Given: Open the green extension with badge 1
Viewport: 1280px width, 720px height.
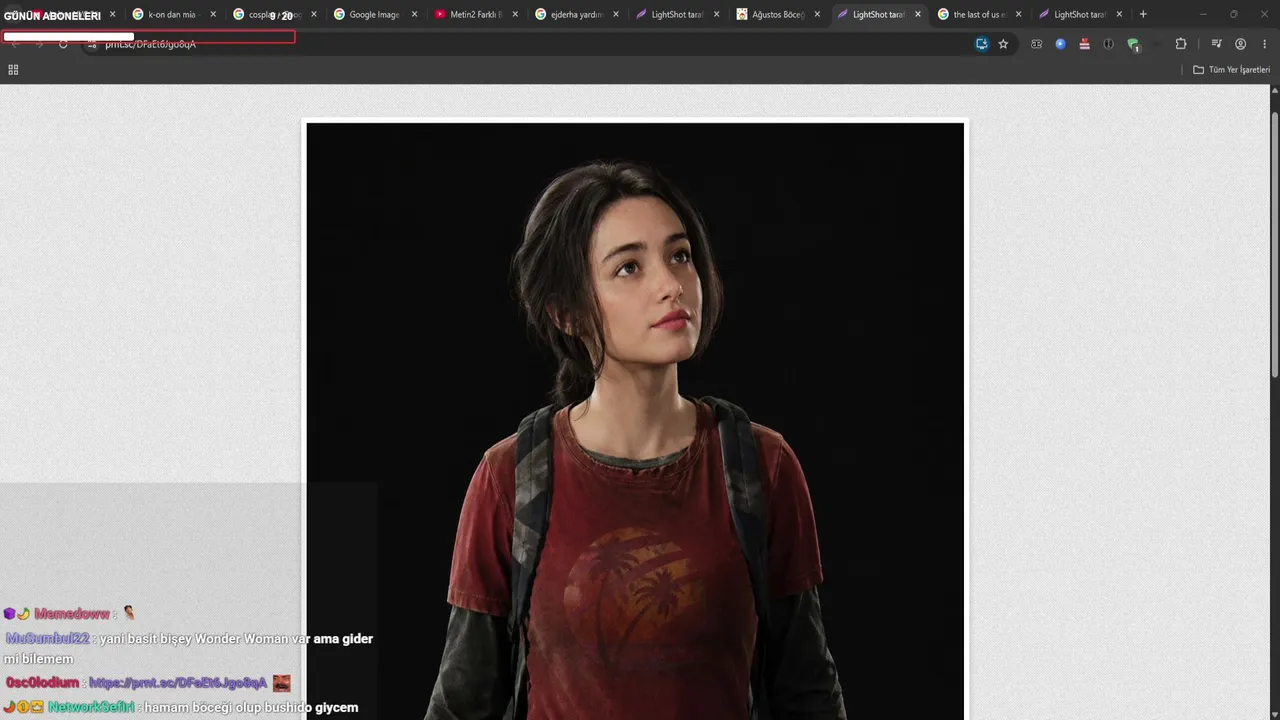Looking at the screenshot, I should tap(1133, 45).
